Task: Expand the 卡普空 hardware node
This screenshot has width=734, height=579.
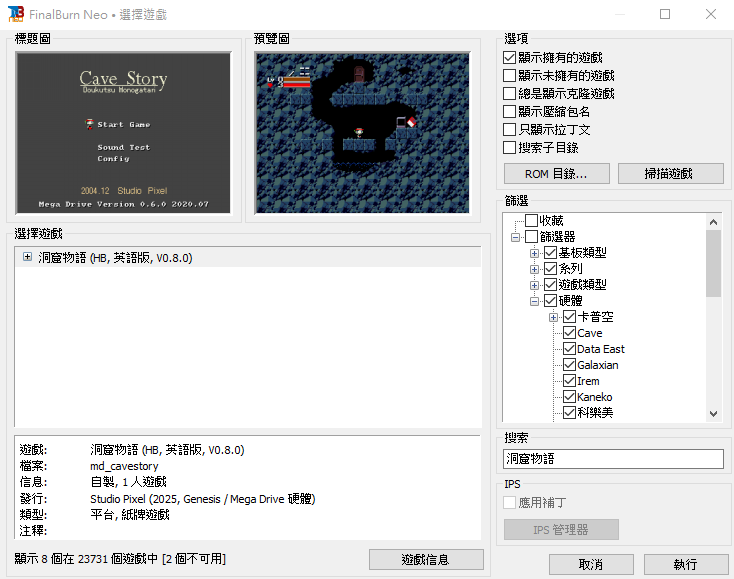Action: click(553, 317)
